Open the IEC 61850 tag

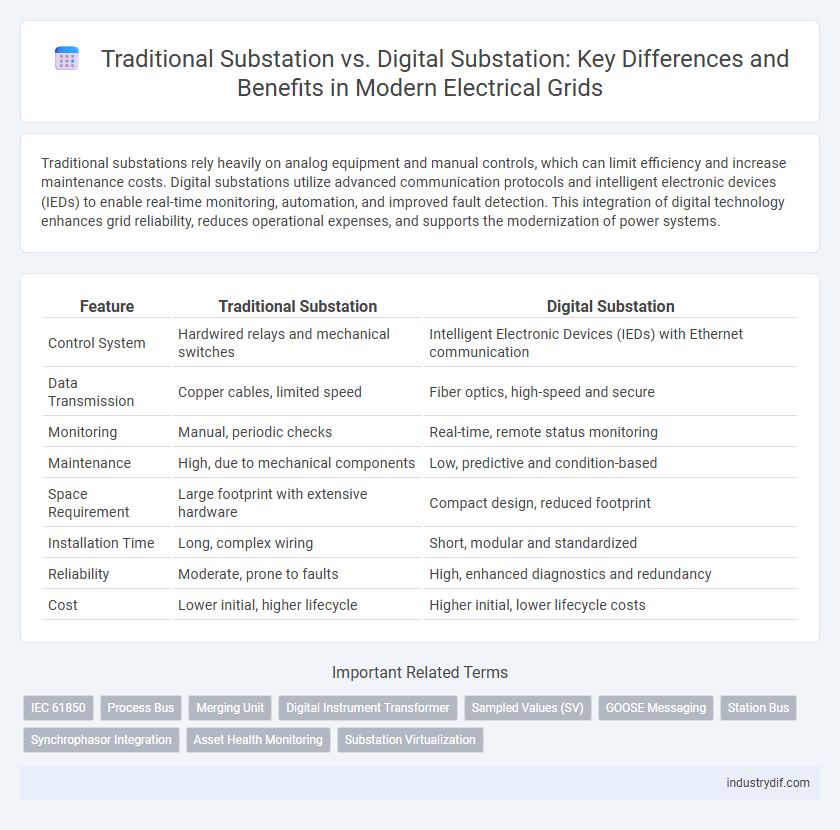pos(58,708)
